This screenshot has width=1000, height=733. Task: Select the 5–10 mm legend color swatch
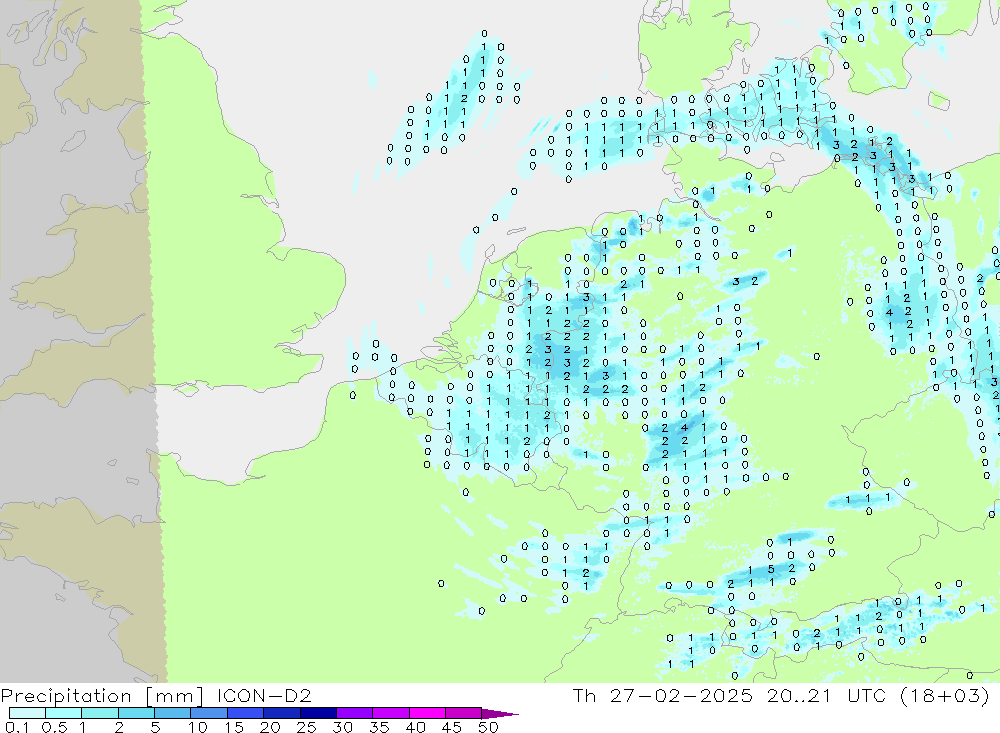173,713
